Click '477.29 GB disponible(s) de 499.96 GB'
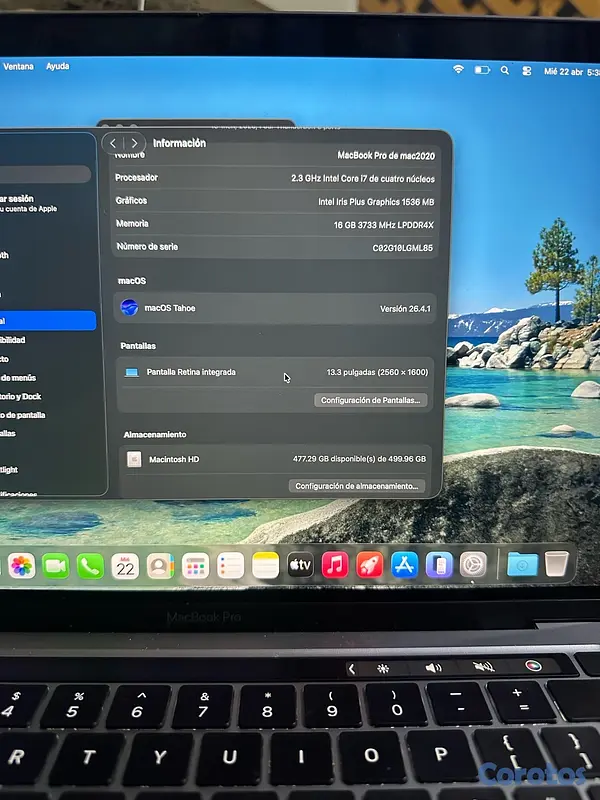 pos(359,459)
